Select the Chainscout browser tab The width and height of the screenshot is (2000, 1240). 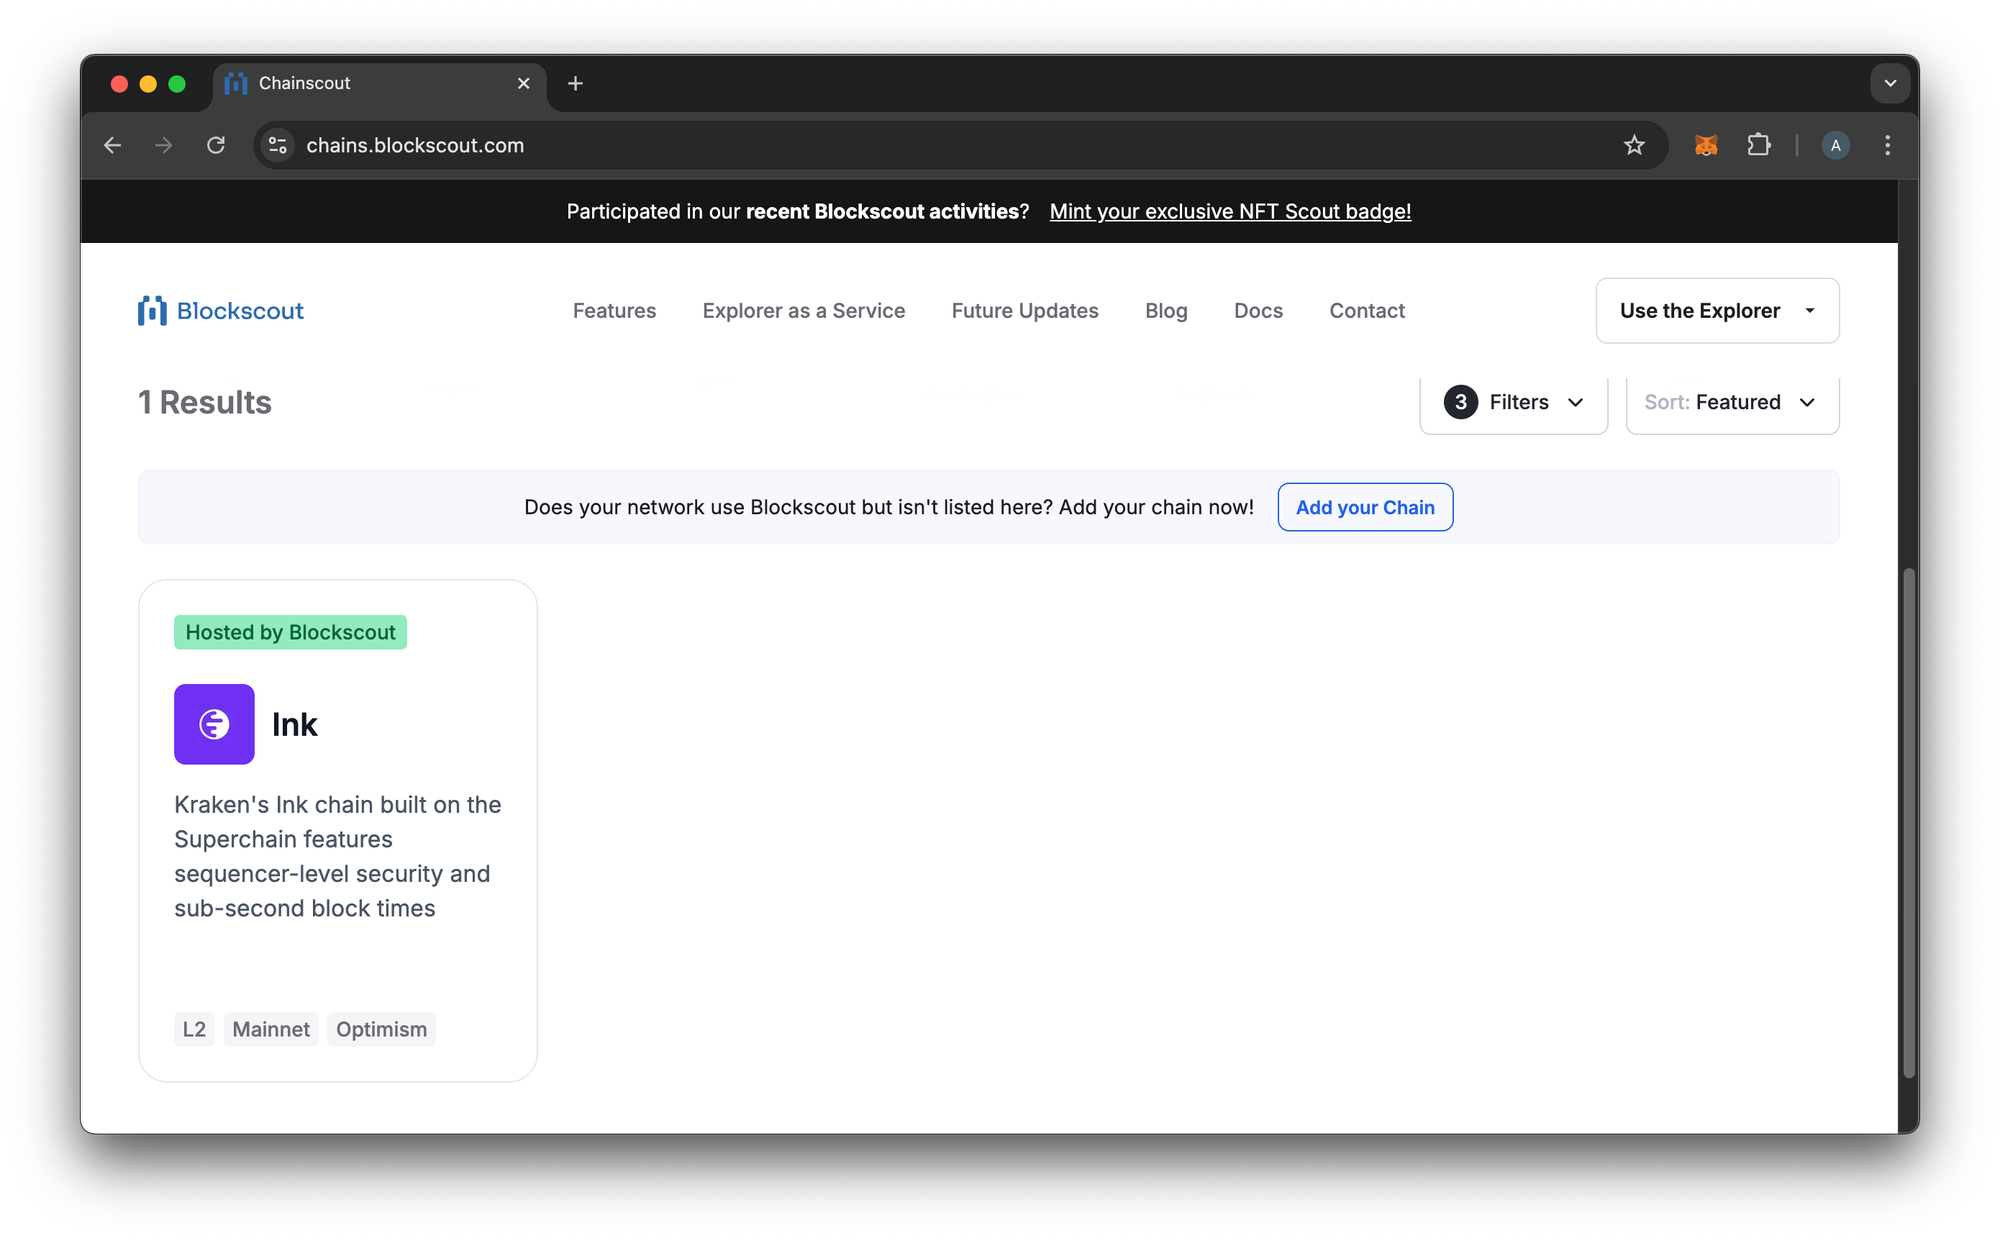click(380, 83)
